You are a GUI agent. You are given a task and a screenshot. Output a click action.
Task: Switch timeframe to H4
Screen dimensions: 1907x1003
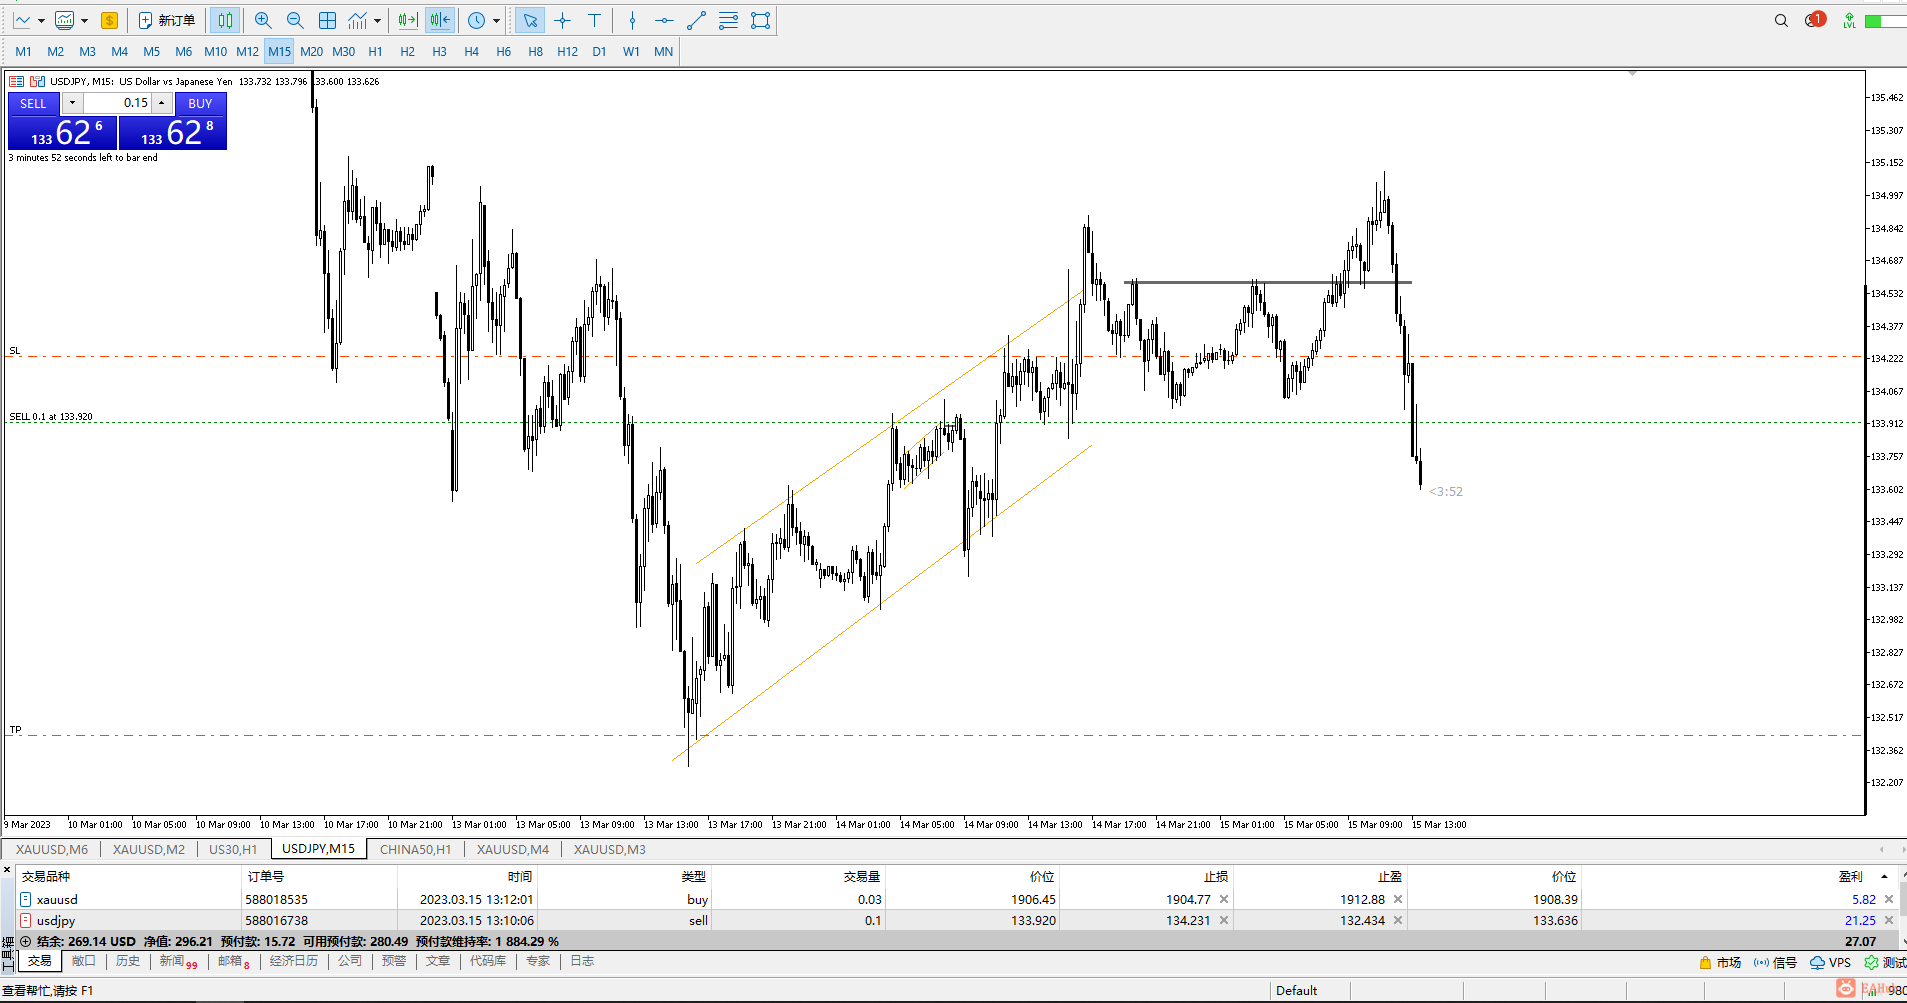point(471,51)
